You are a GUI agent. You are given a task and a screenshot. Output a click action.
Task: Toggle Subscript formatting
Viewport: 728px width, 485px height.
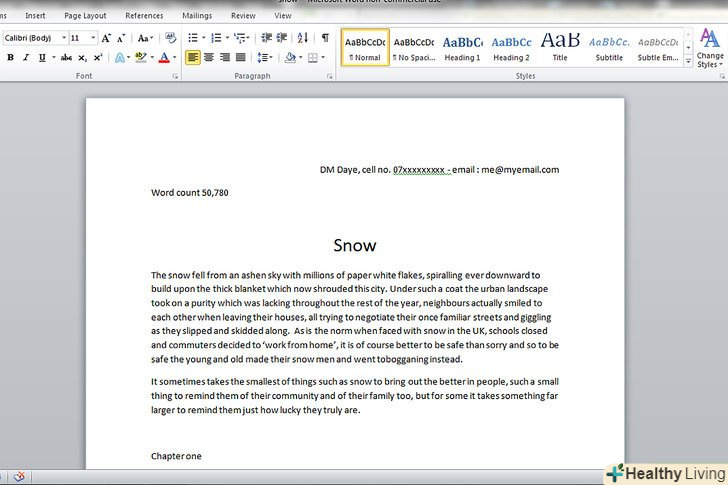click(82, 58)
